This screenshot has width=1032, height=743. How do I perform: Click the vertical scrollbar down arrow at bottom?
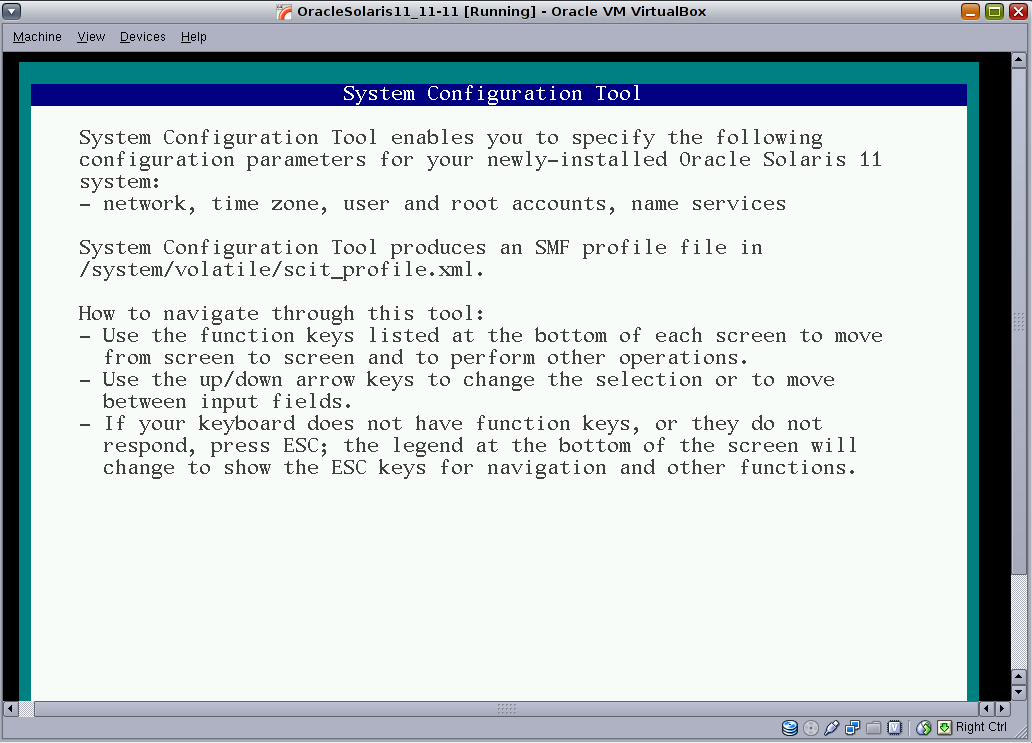pyautogui.click(x=1018, y=692)
